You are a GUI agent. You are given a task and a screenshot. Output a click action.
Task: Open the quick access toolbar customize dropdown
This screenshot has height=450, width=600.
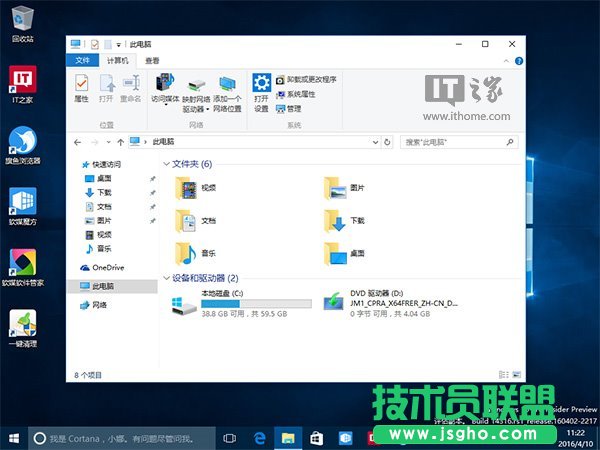point(119,45)
